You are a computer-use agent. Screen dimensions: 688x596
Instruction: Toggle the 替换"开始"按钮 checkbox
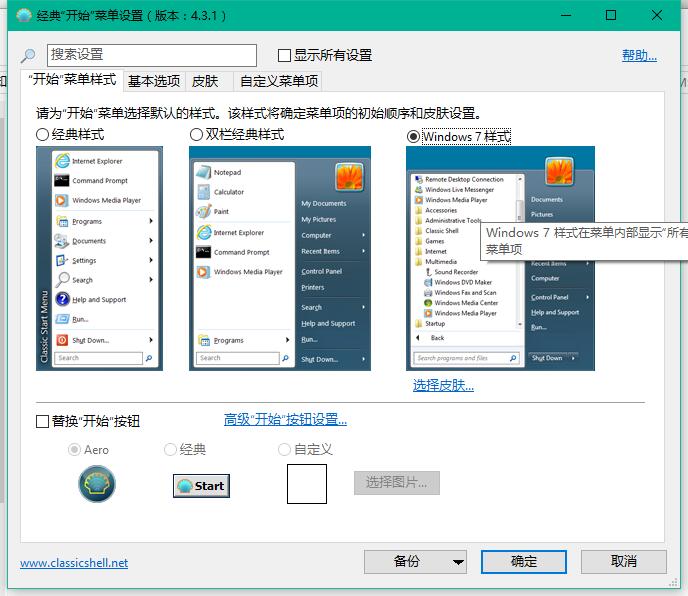click(x=42, y=421)
